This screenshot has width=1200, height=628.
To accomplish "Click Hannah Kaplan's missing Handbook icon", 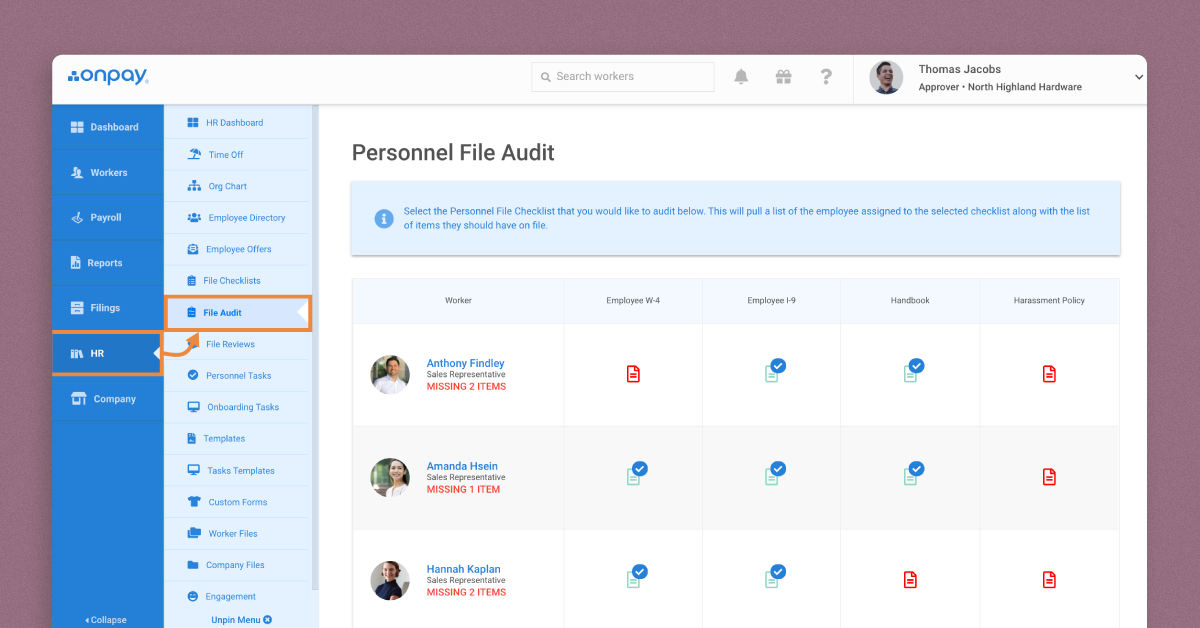I will pyautogui.click(x=910, y=579).
